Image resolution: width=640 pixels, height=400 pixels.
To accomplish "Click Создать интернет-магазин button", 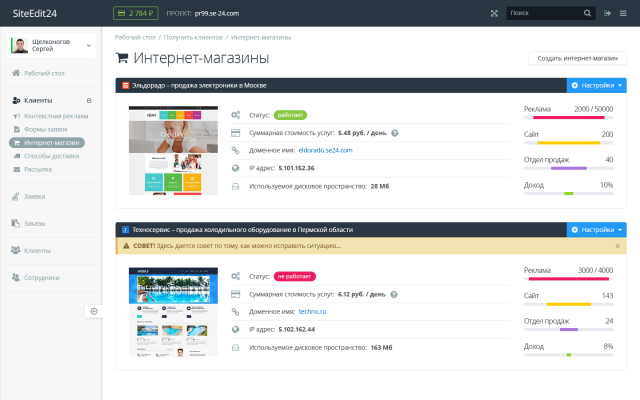I will [577, 58].
